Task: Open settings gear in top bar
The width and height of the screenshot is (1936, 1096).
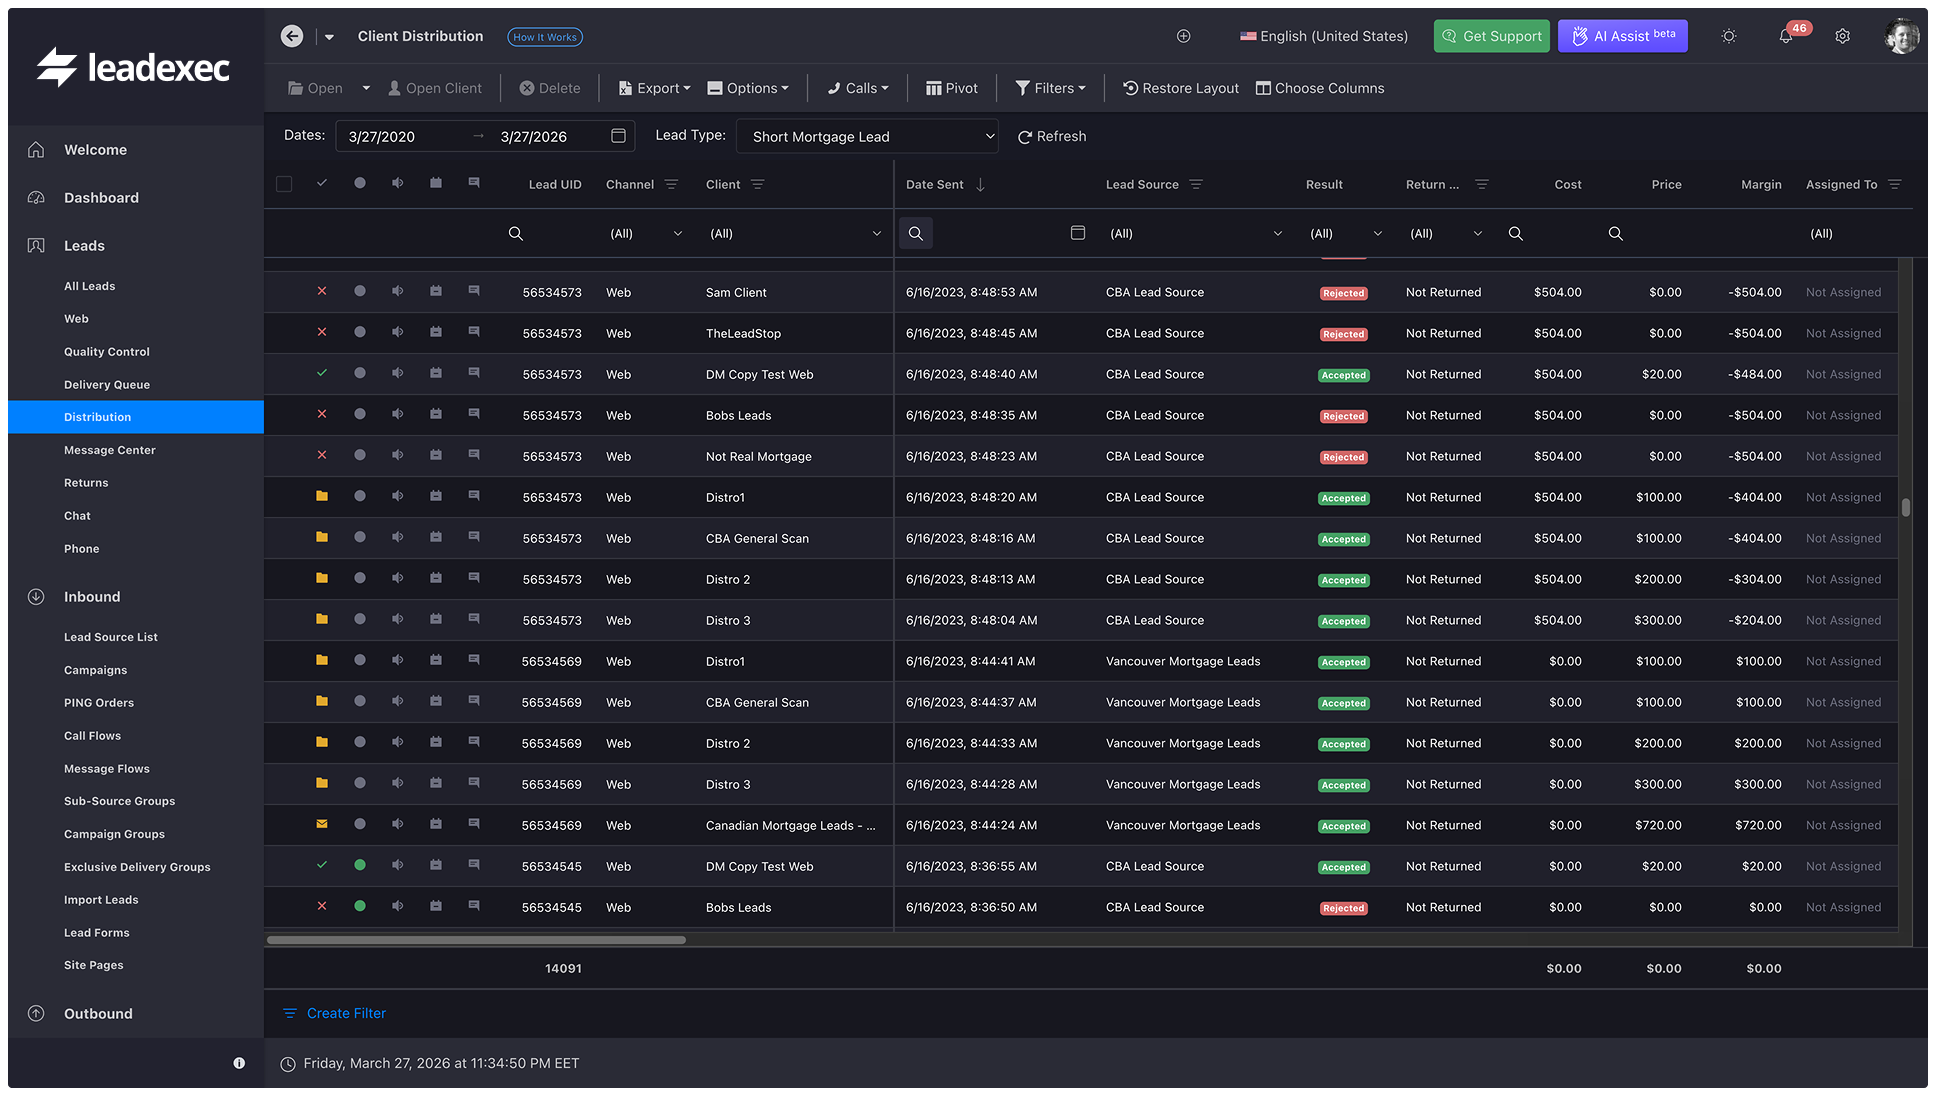Action: coord(1842,36)
